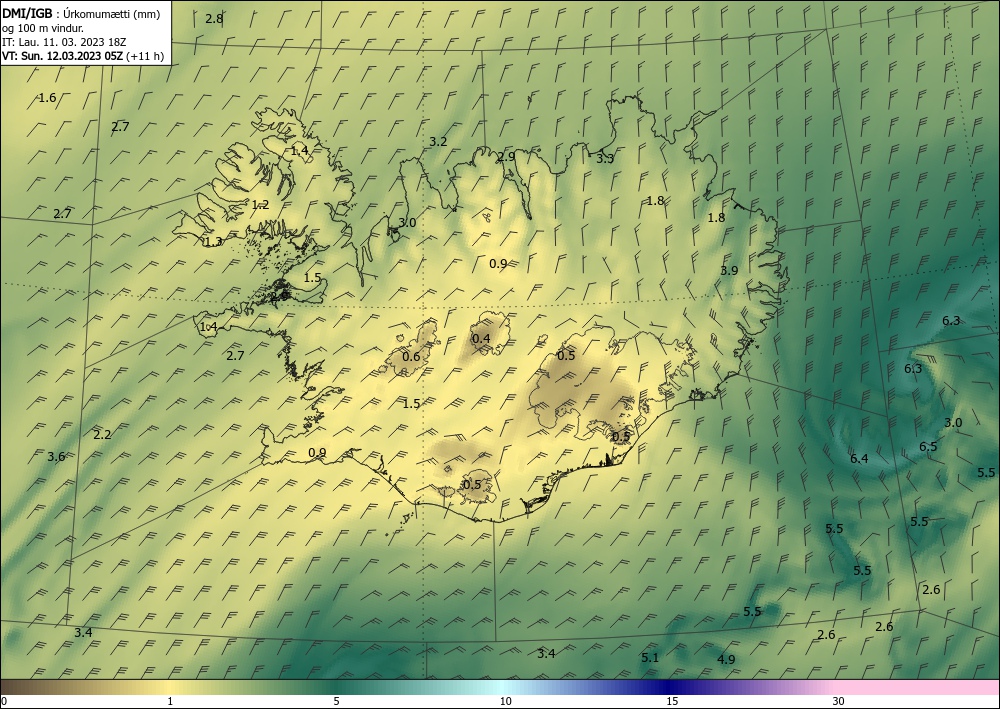
Task: Click the 5.1 precipitation value
Action: (x=650, y=657)
